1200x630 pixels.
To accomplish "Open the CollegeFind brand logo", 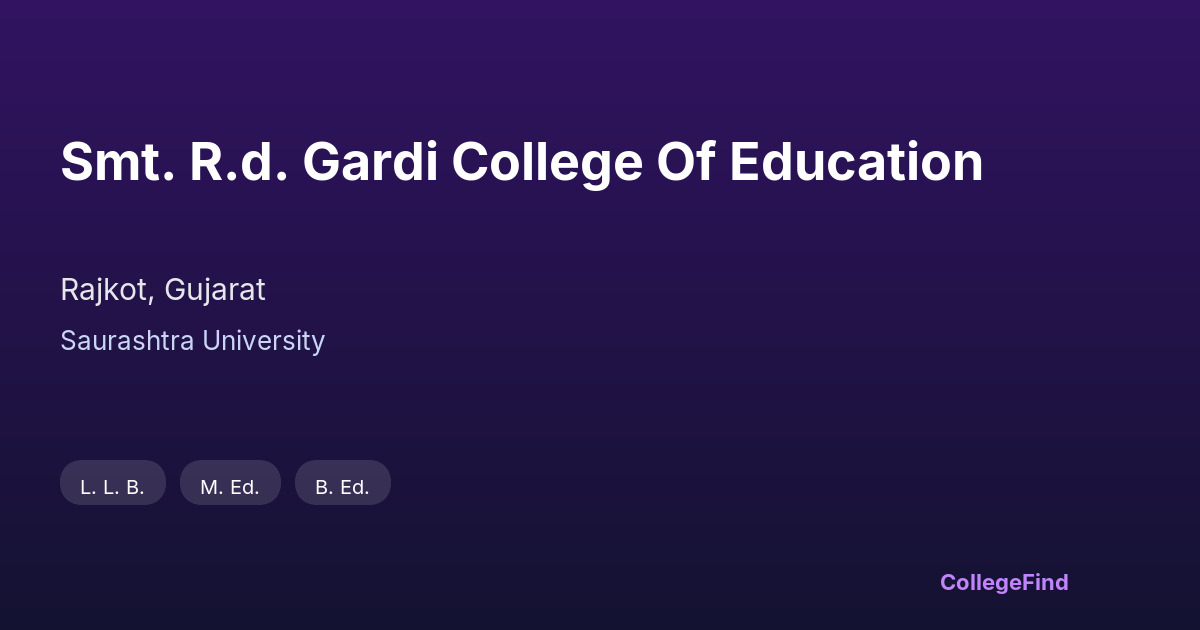I will pyautogui.click(x=1004, y=582).
